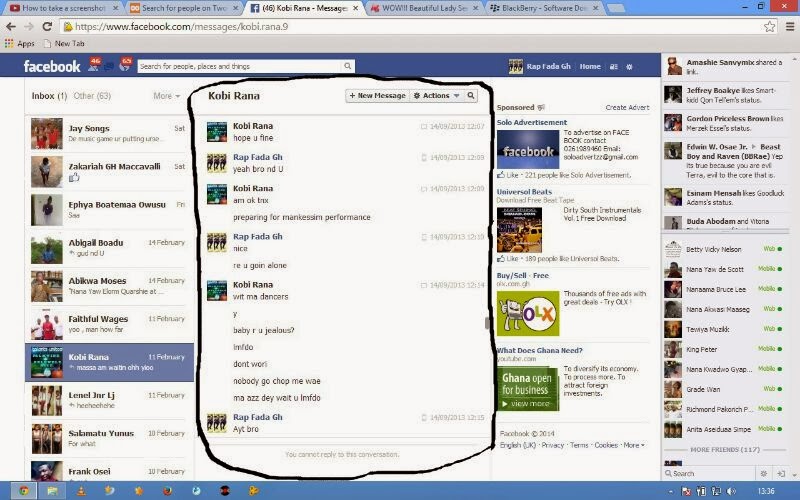
Task: Click the New Tab bookmark
Action: point(64,44)
